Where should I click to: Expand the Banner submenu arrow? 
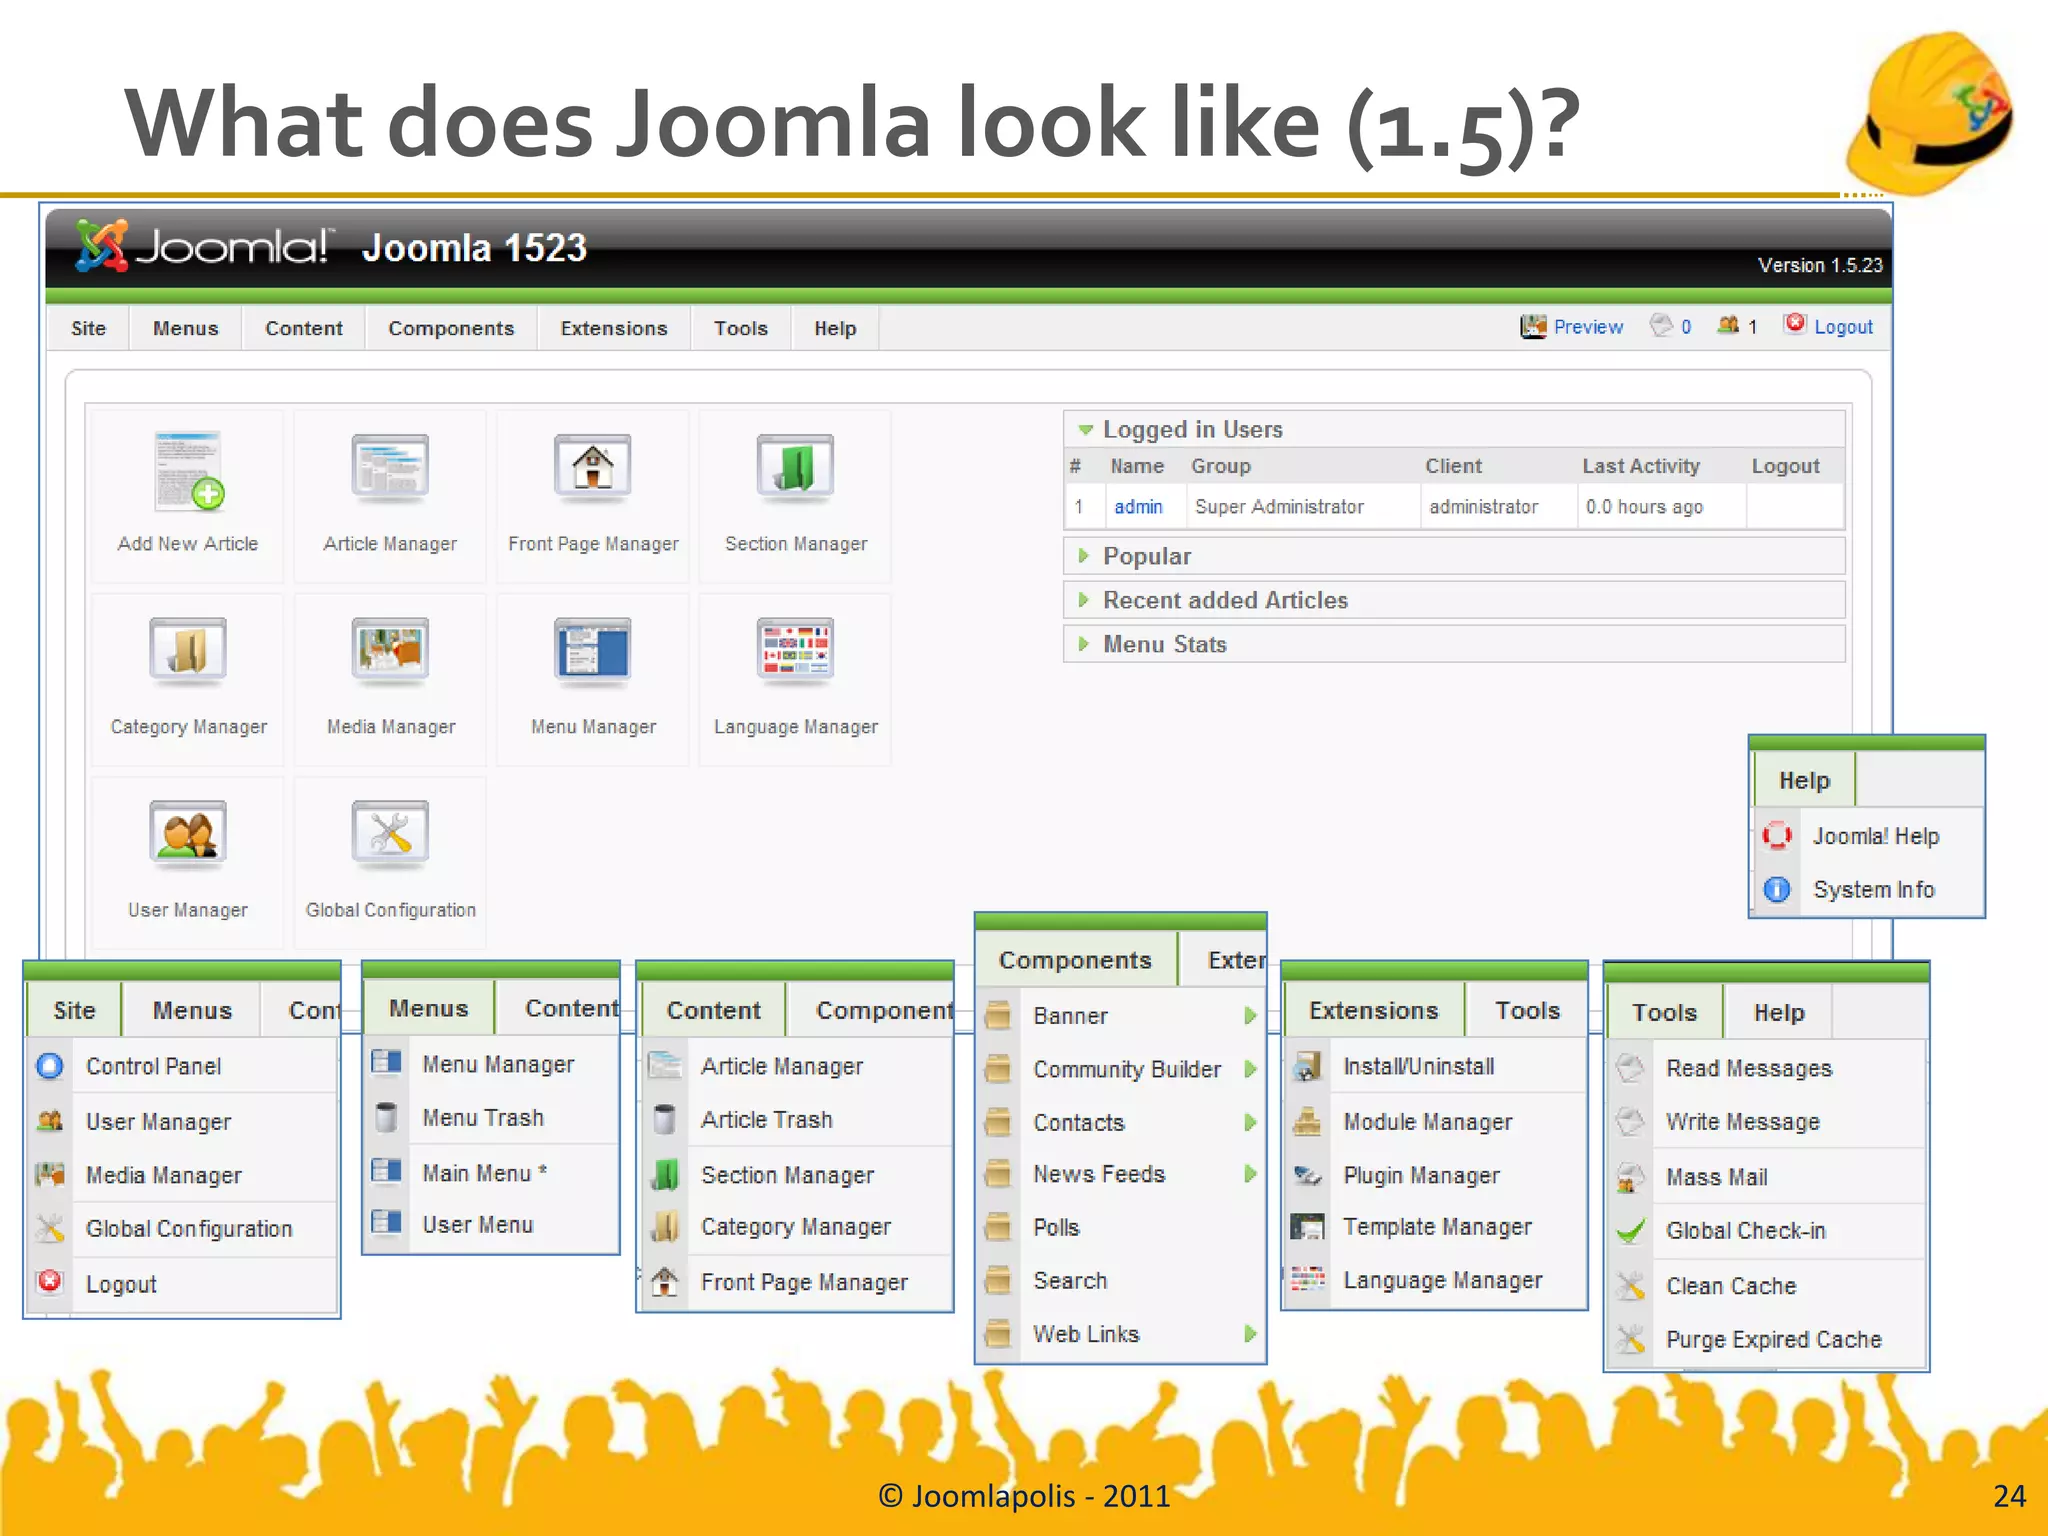[1250, 1016]
